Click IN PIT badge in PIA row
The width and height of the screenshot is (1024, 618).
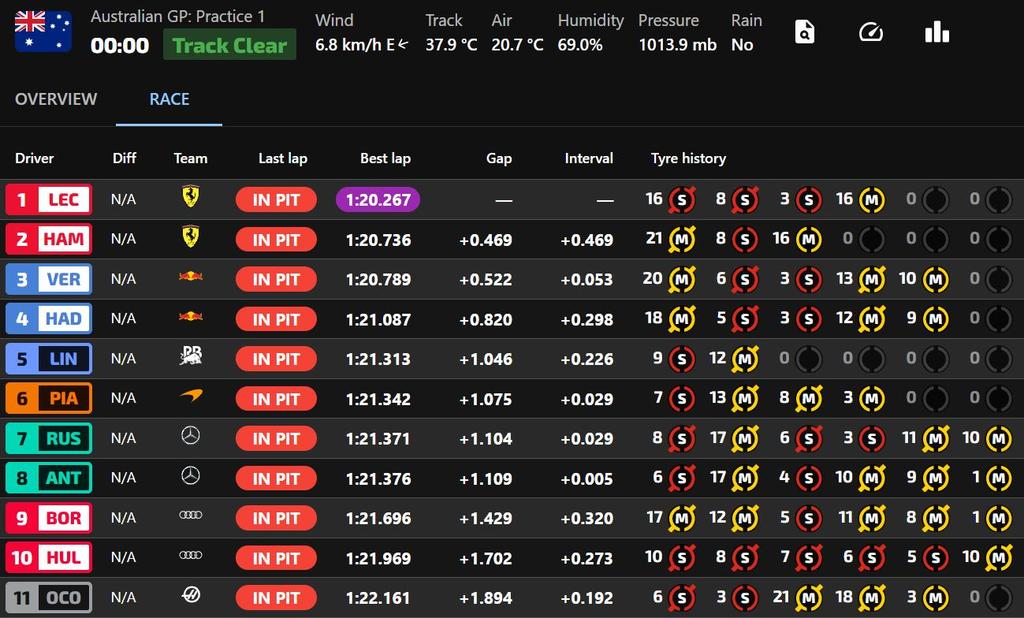pyautogui.click(x=276, y=399)
